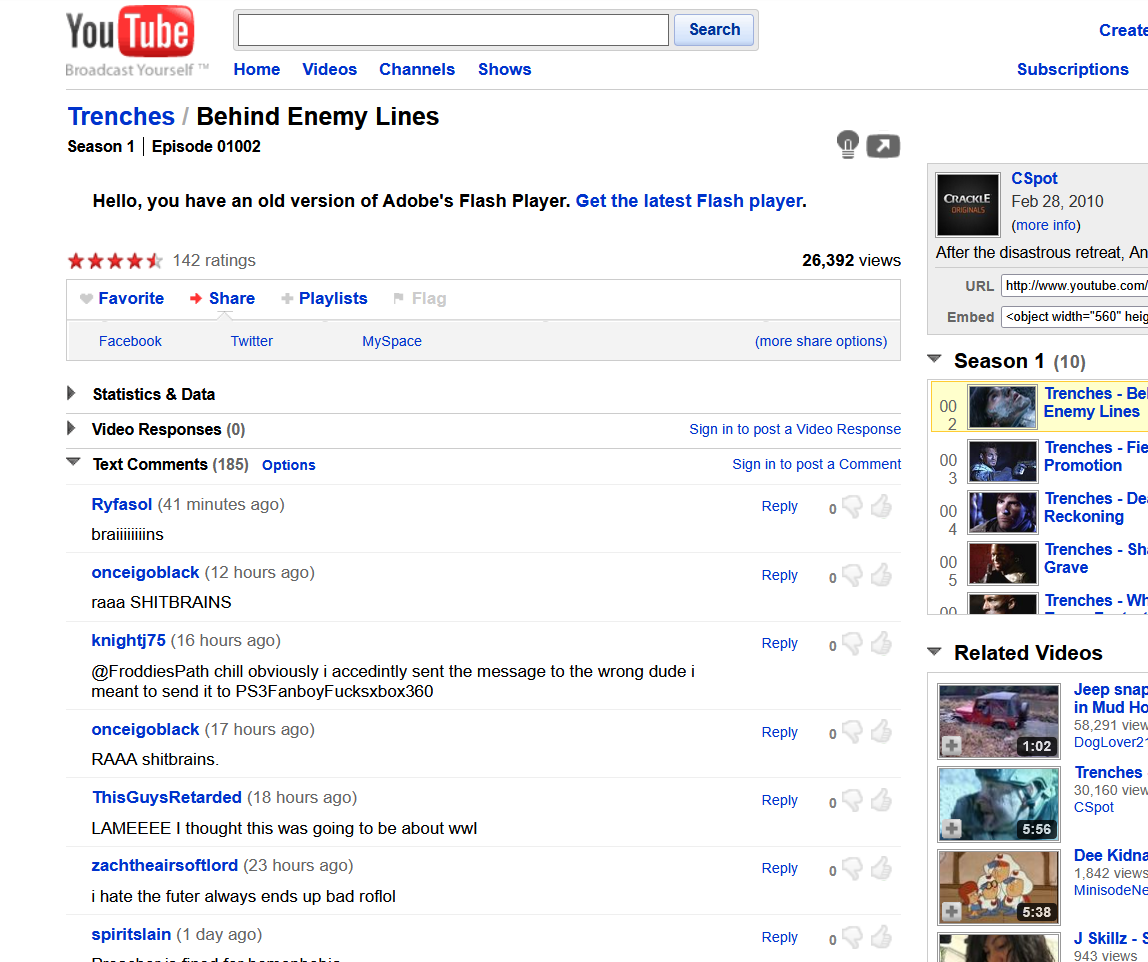Viewport: 1148px width, 962px height.
Task: Thumbs down onceigoblack's 17 hours ago comment
Action: (852, 731)
